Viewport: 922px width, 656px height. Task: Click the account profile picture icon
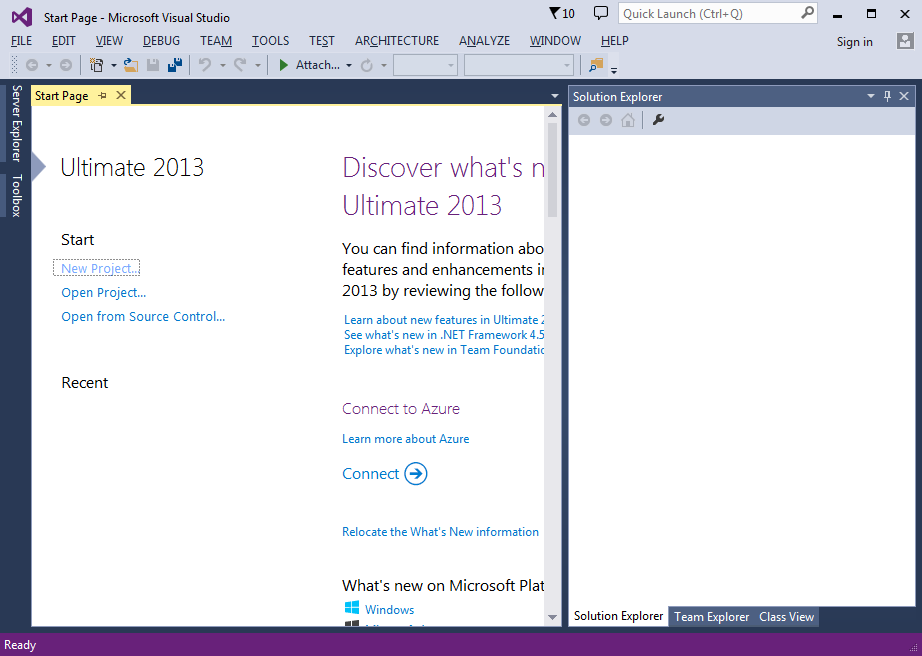[x=904, y=41]
